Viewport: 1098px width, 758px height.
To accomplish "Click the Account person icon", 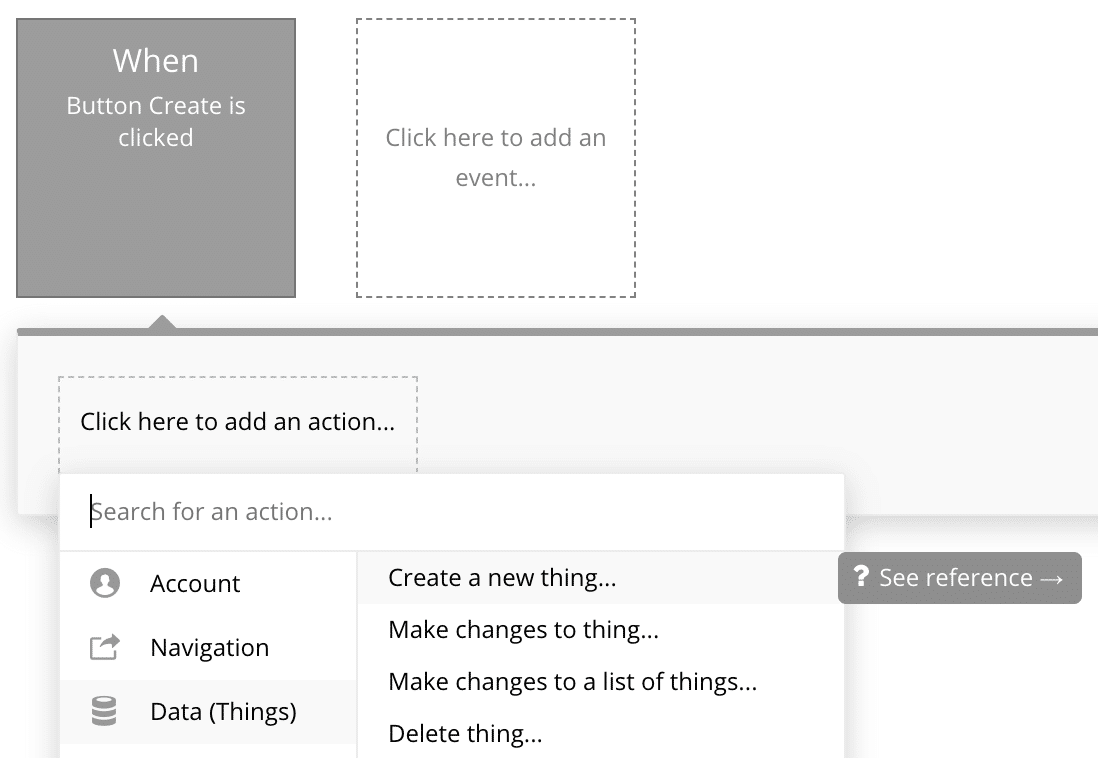I will click(105, 583).
